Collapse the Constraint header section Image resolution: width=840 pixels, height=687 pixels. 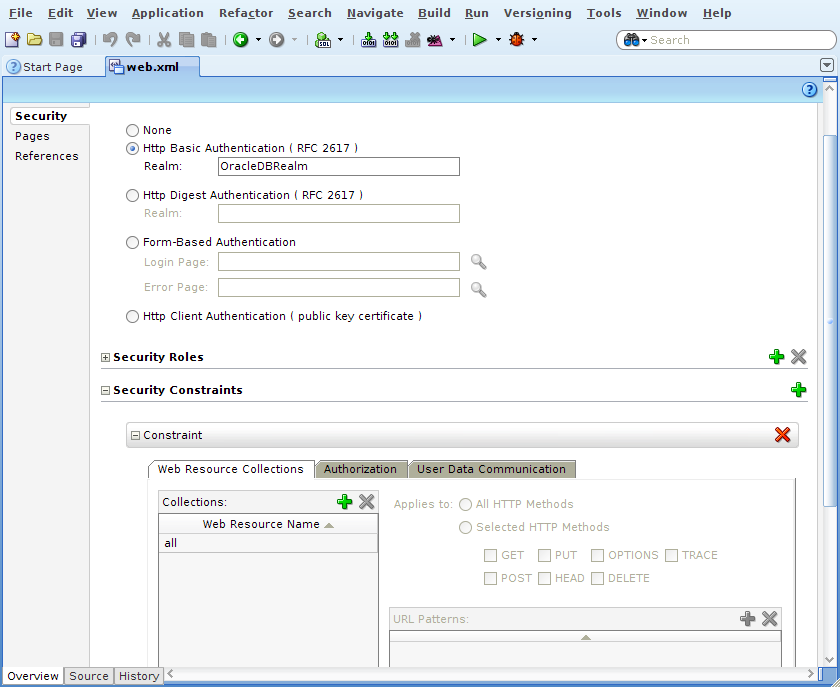135,434
